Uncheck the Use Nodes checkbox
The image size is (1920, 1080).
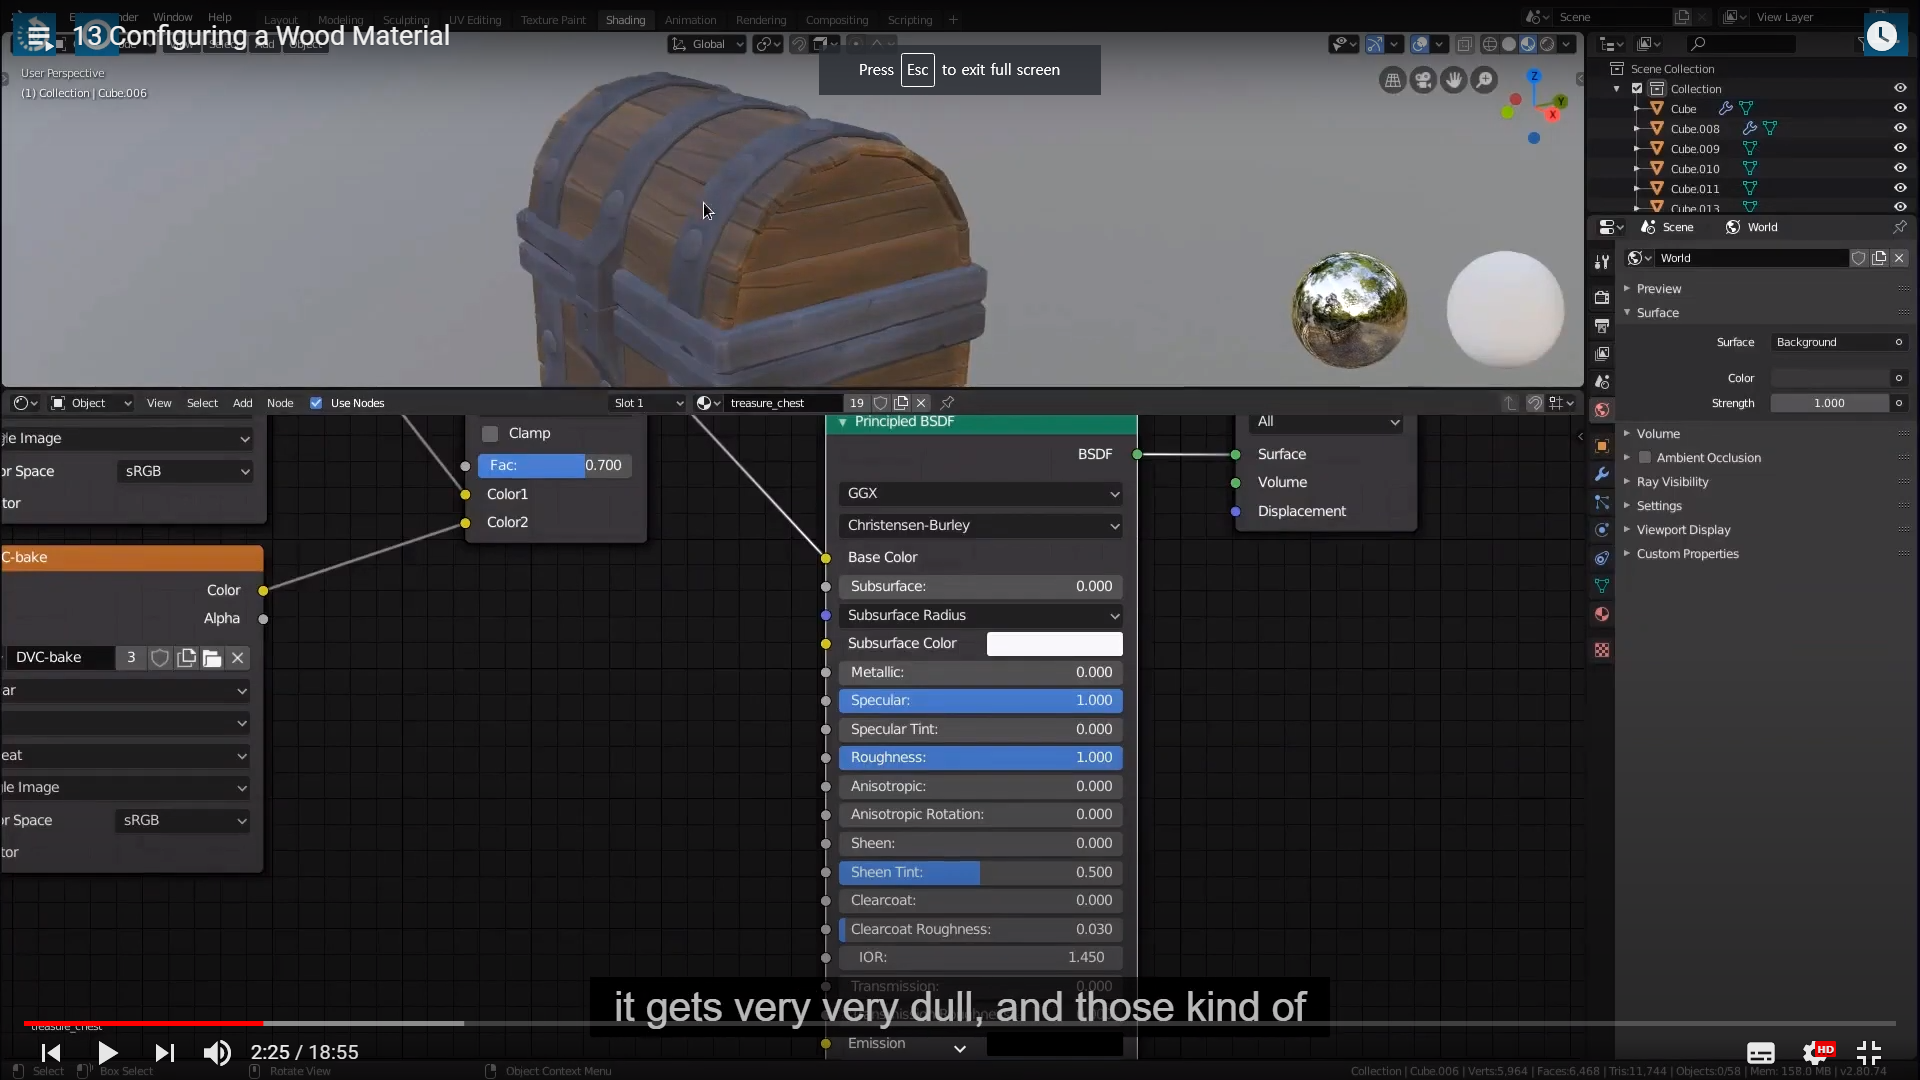point(316,403)
